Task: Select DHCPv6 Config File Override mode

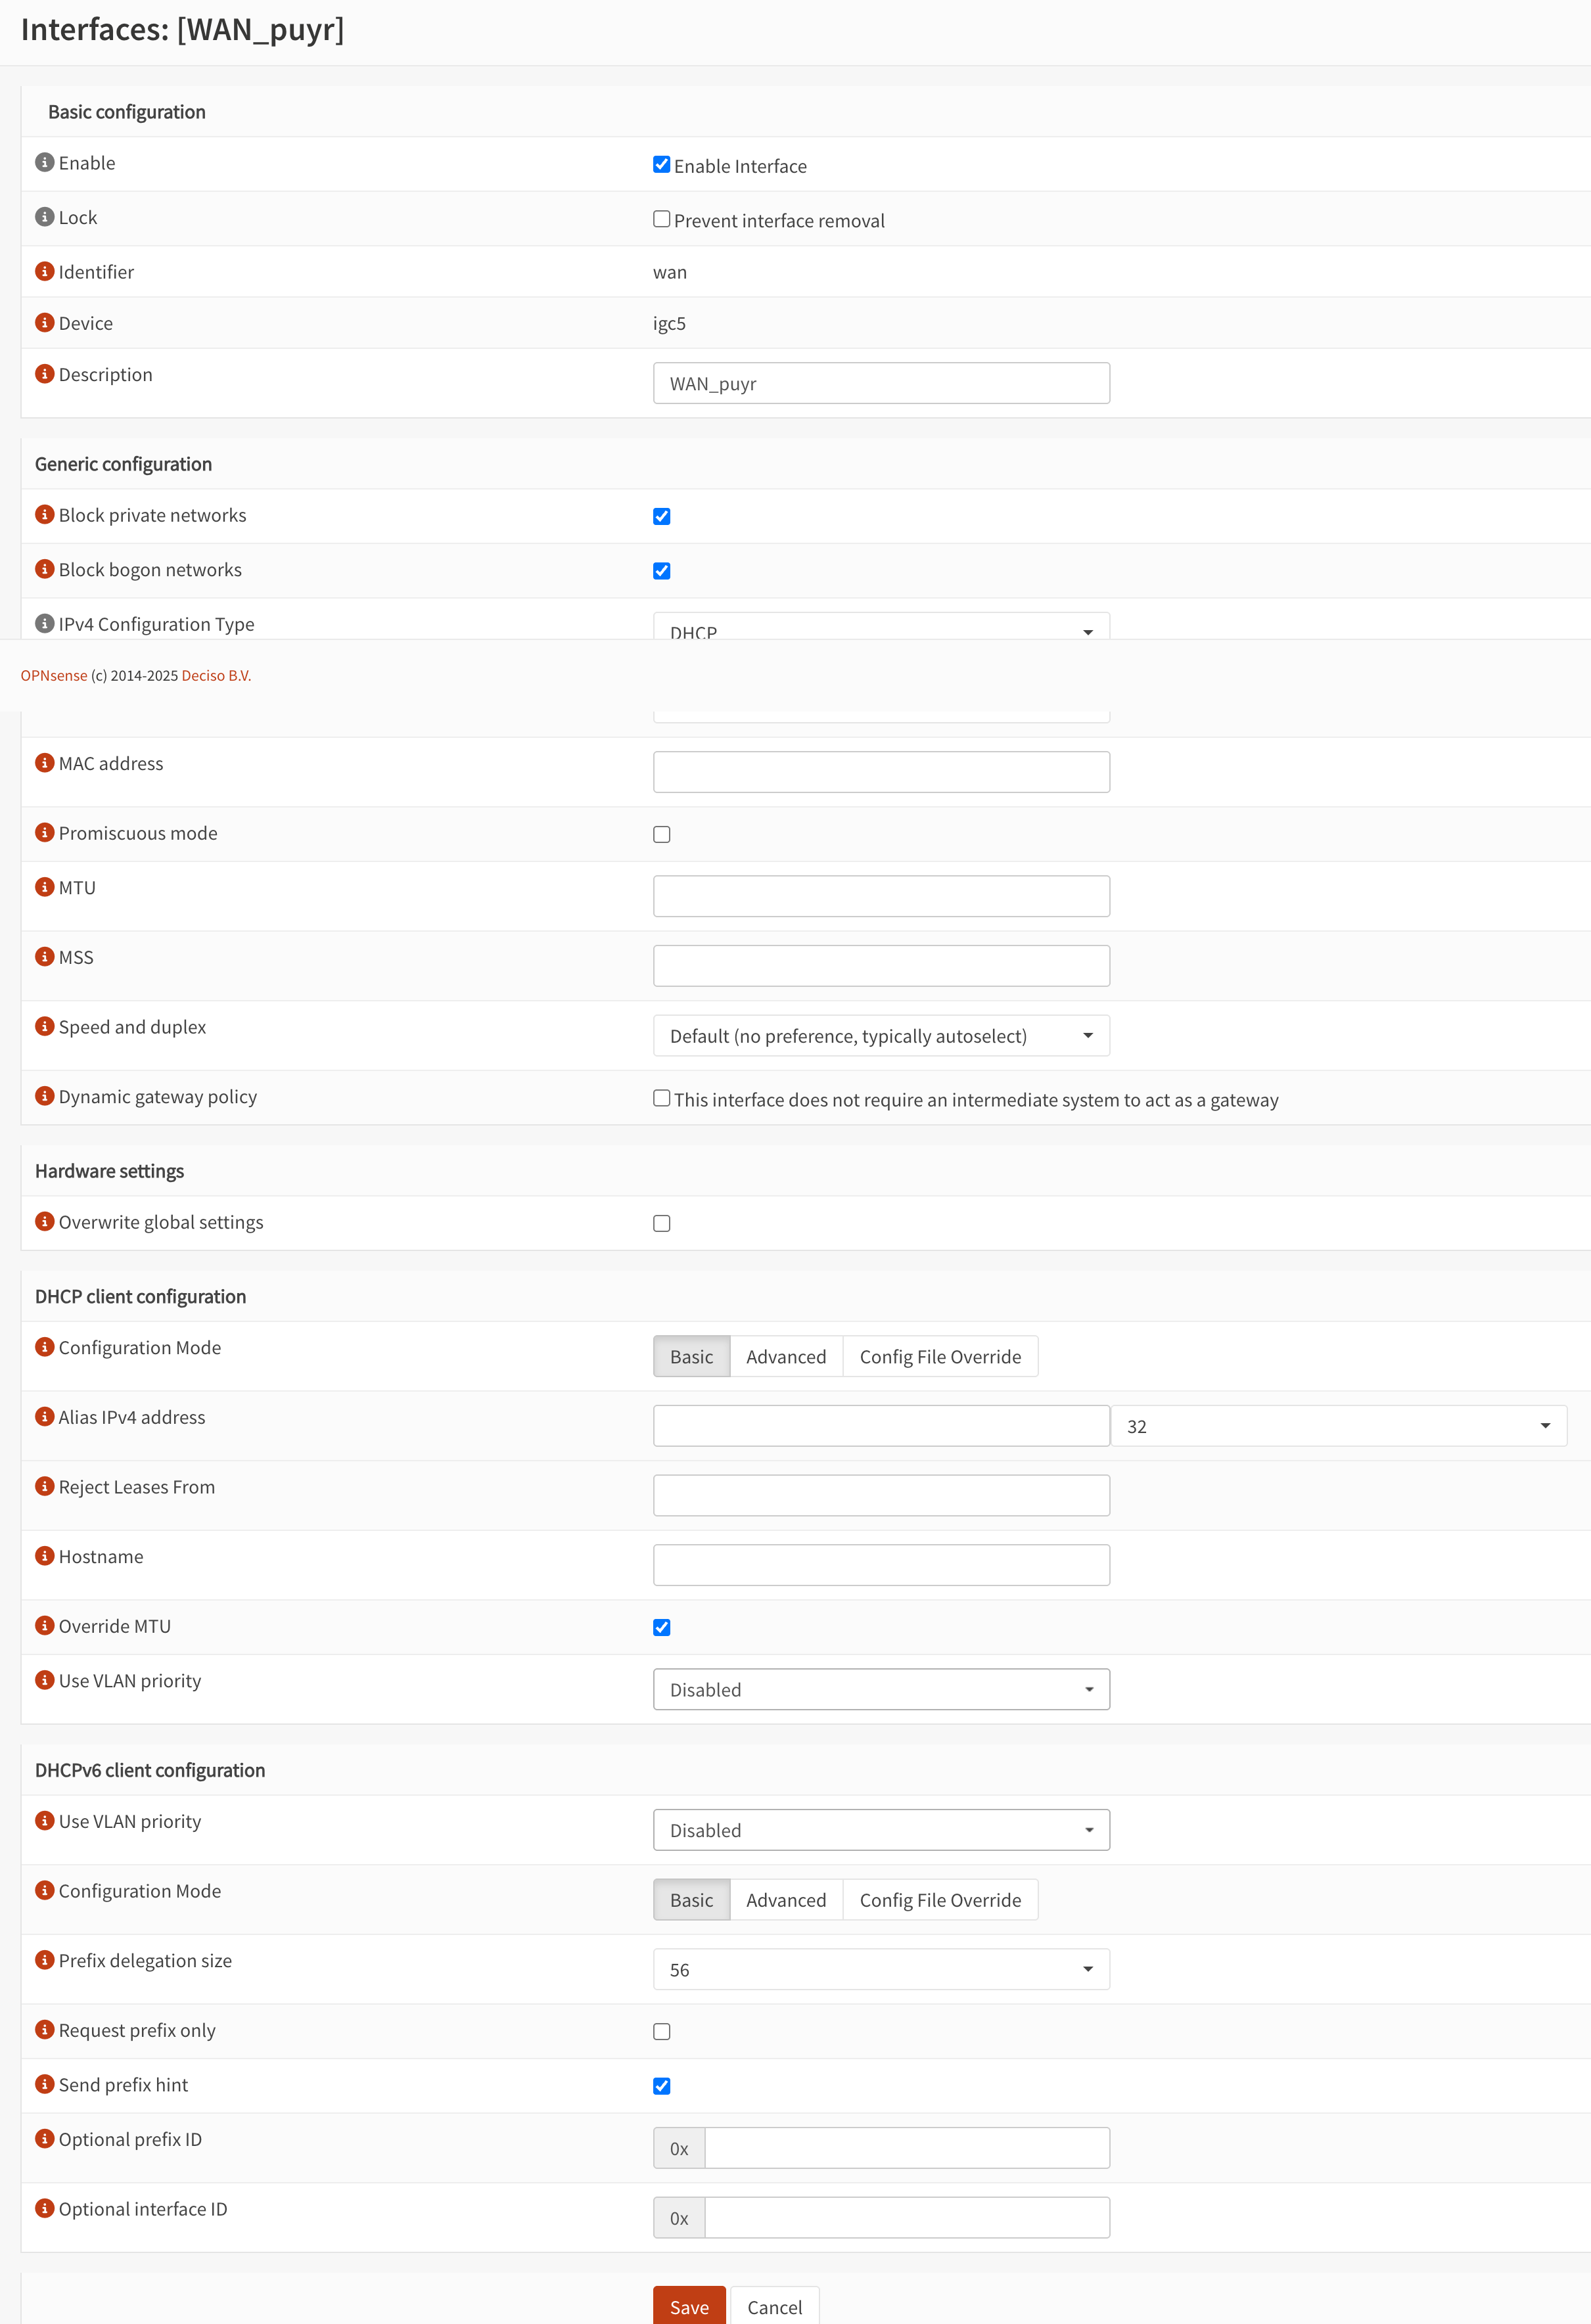Action: click(940, 1900)
